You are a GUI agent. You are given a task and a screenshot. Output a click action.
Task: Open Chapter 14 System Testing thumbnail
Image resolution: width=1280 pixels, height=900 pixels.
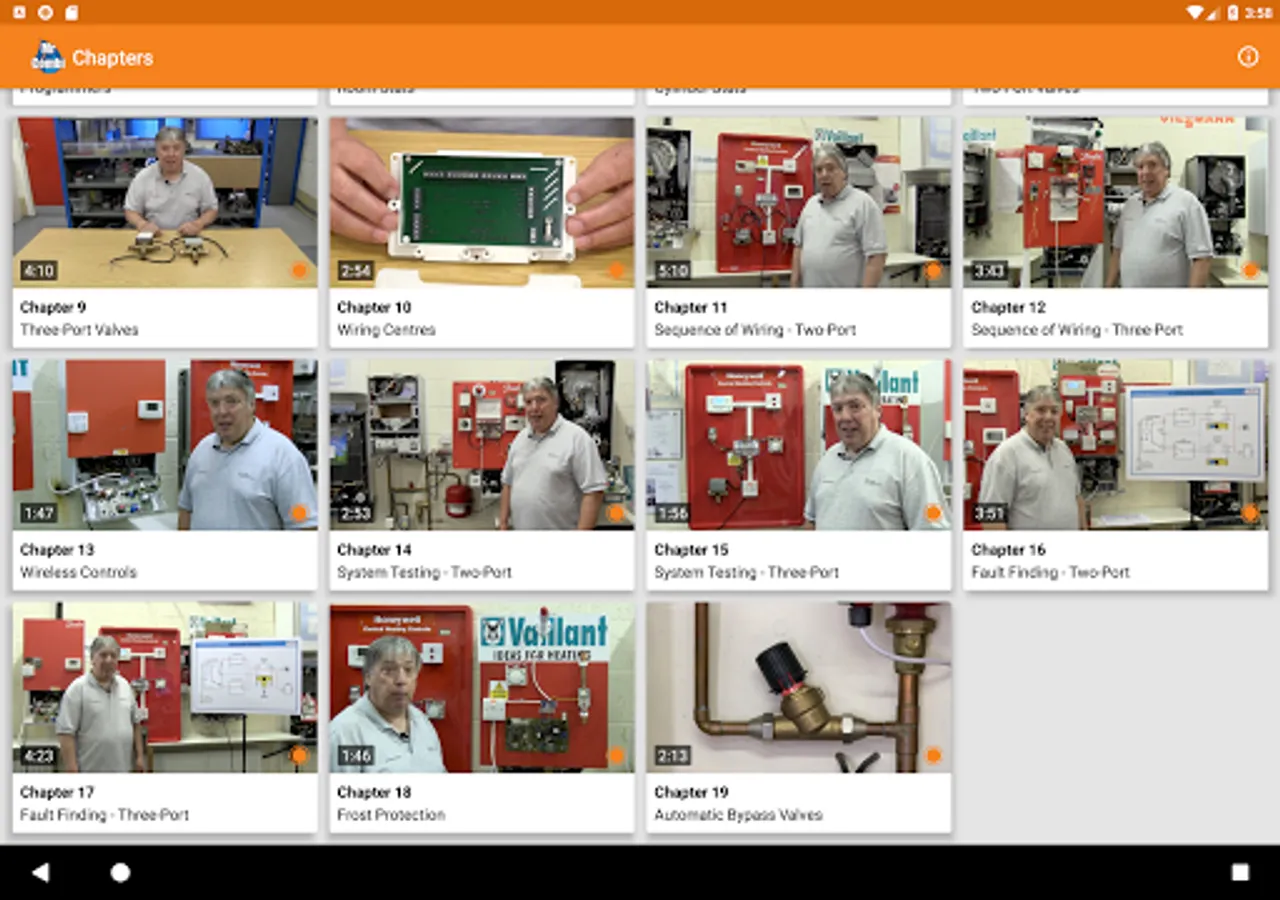pyautogui.click(x=482, y=445)
